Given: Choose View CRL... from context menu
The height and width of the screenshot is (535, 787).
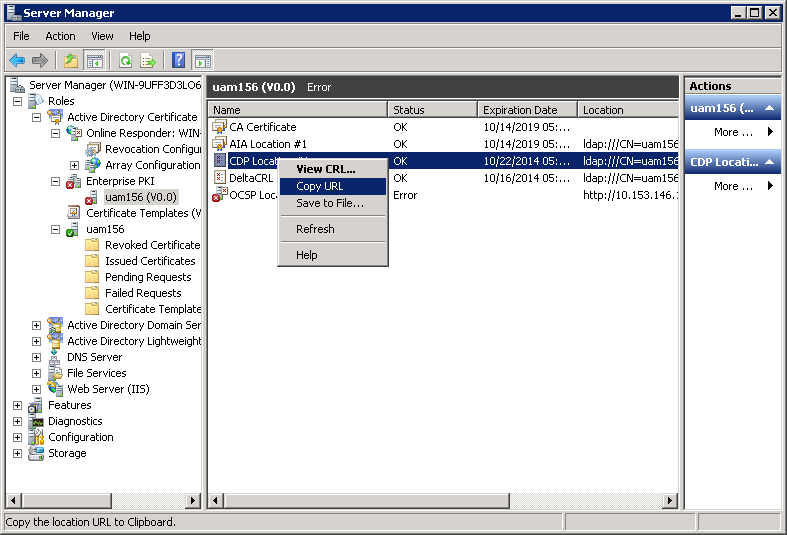Looking at the screenshot, I should click(x=333, y=169).
